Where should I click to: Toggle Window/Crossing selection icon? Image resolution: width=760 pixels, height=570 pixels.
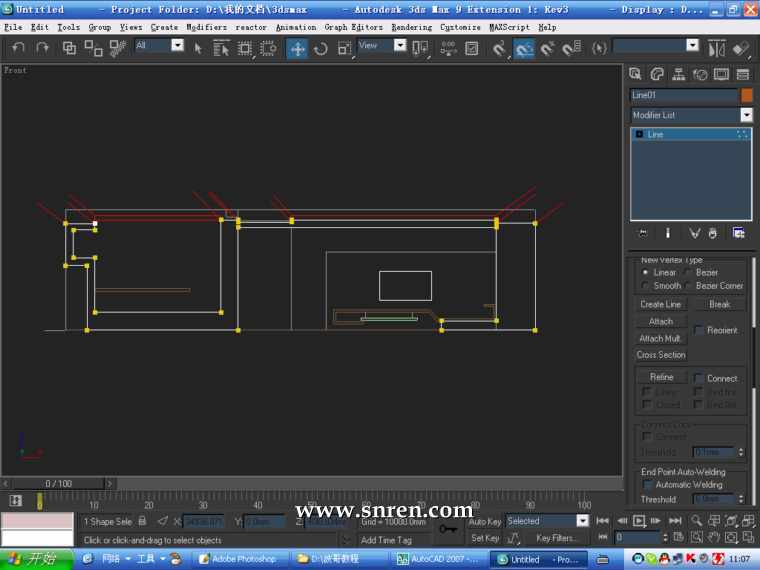[268, 48]
